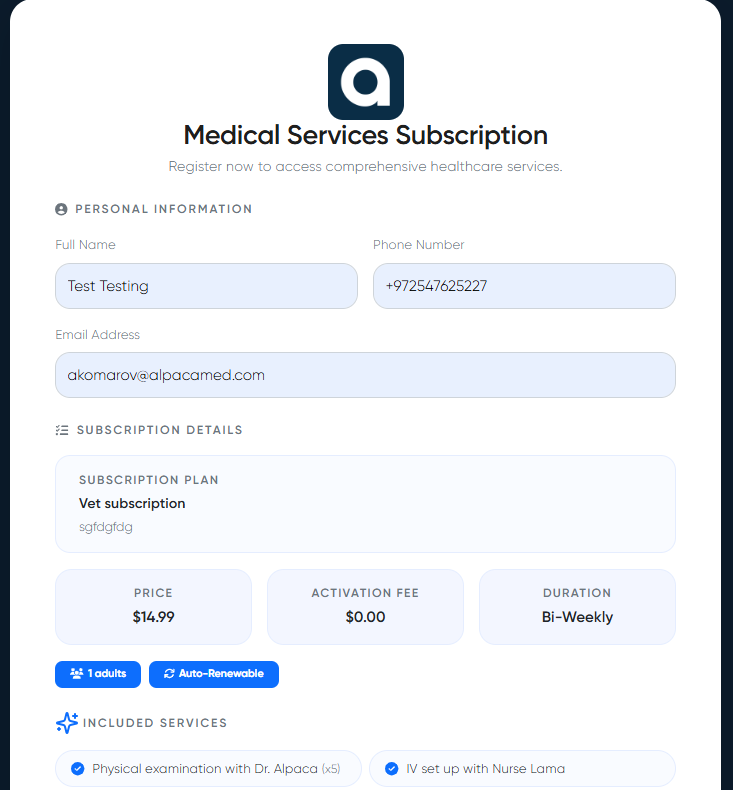Click the Full Name input field

(x=206, y=286)
